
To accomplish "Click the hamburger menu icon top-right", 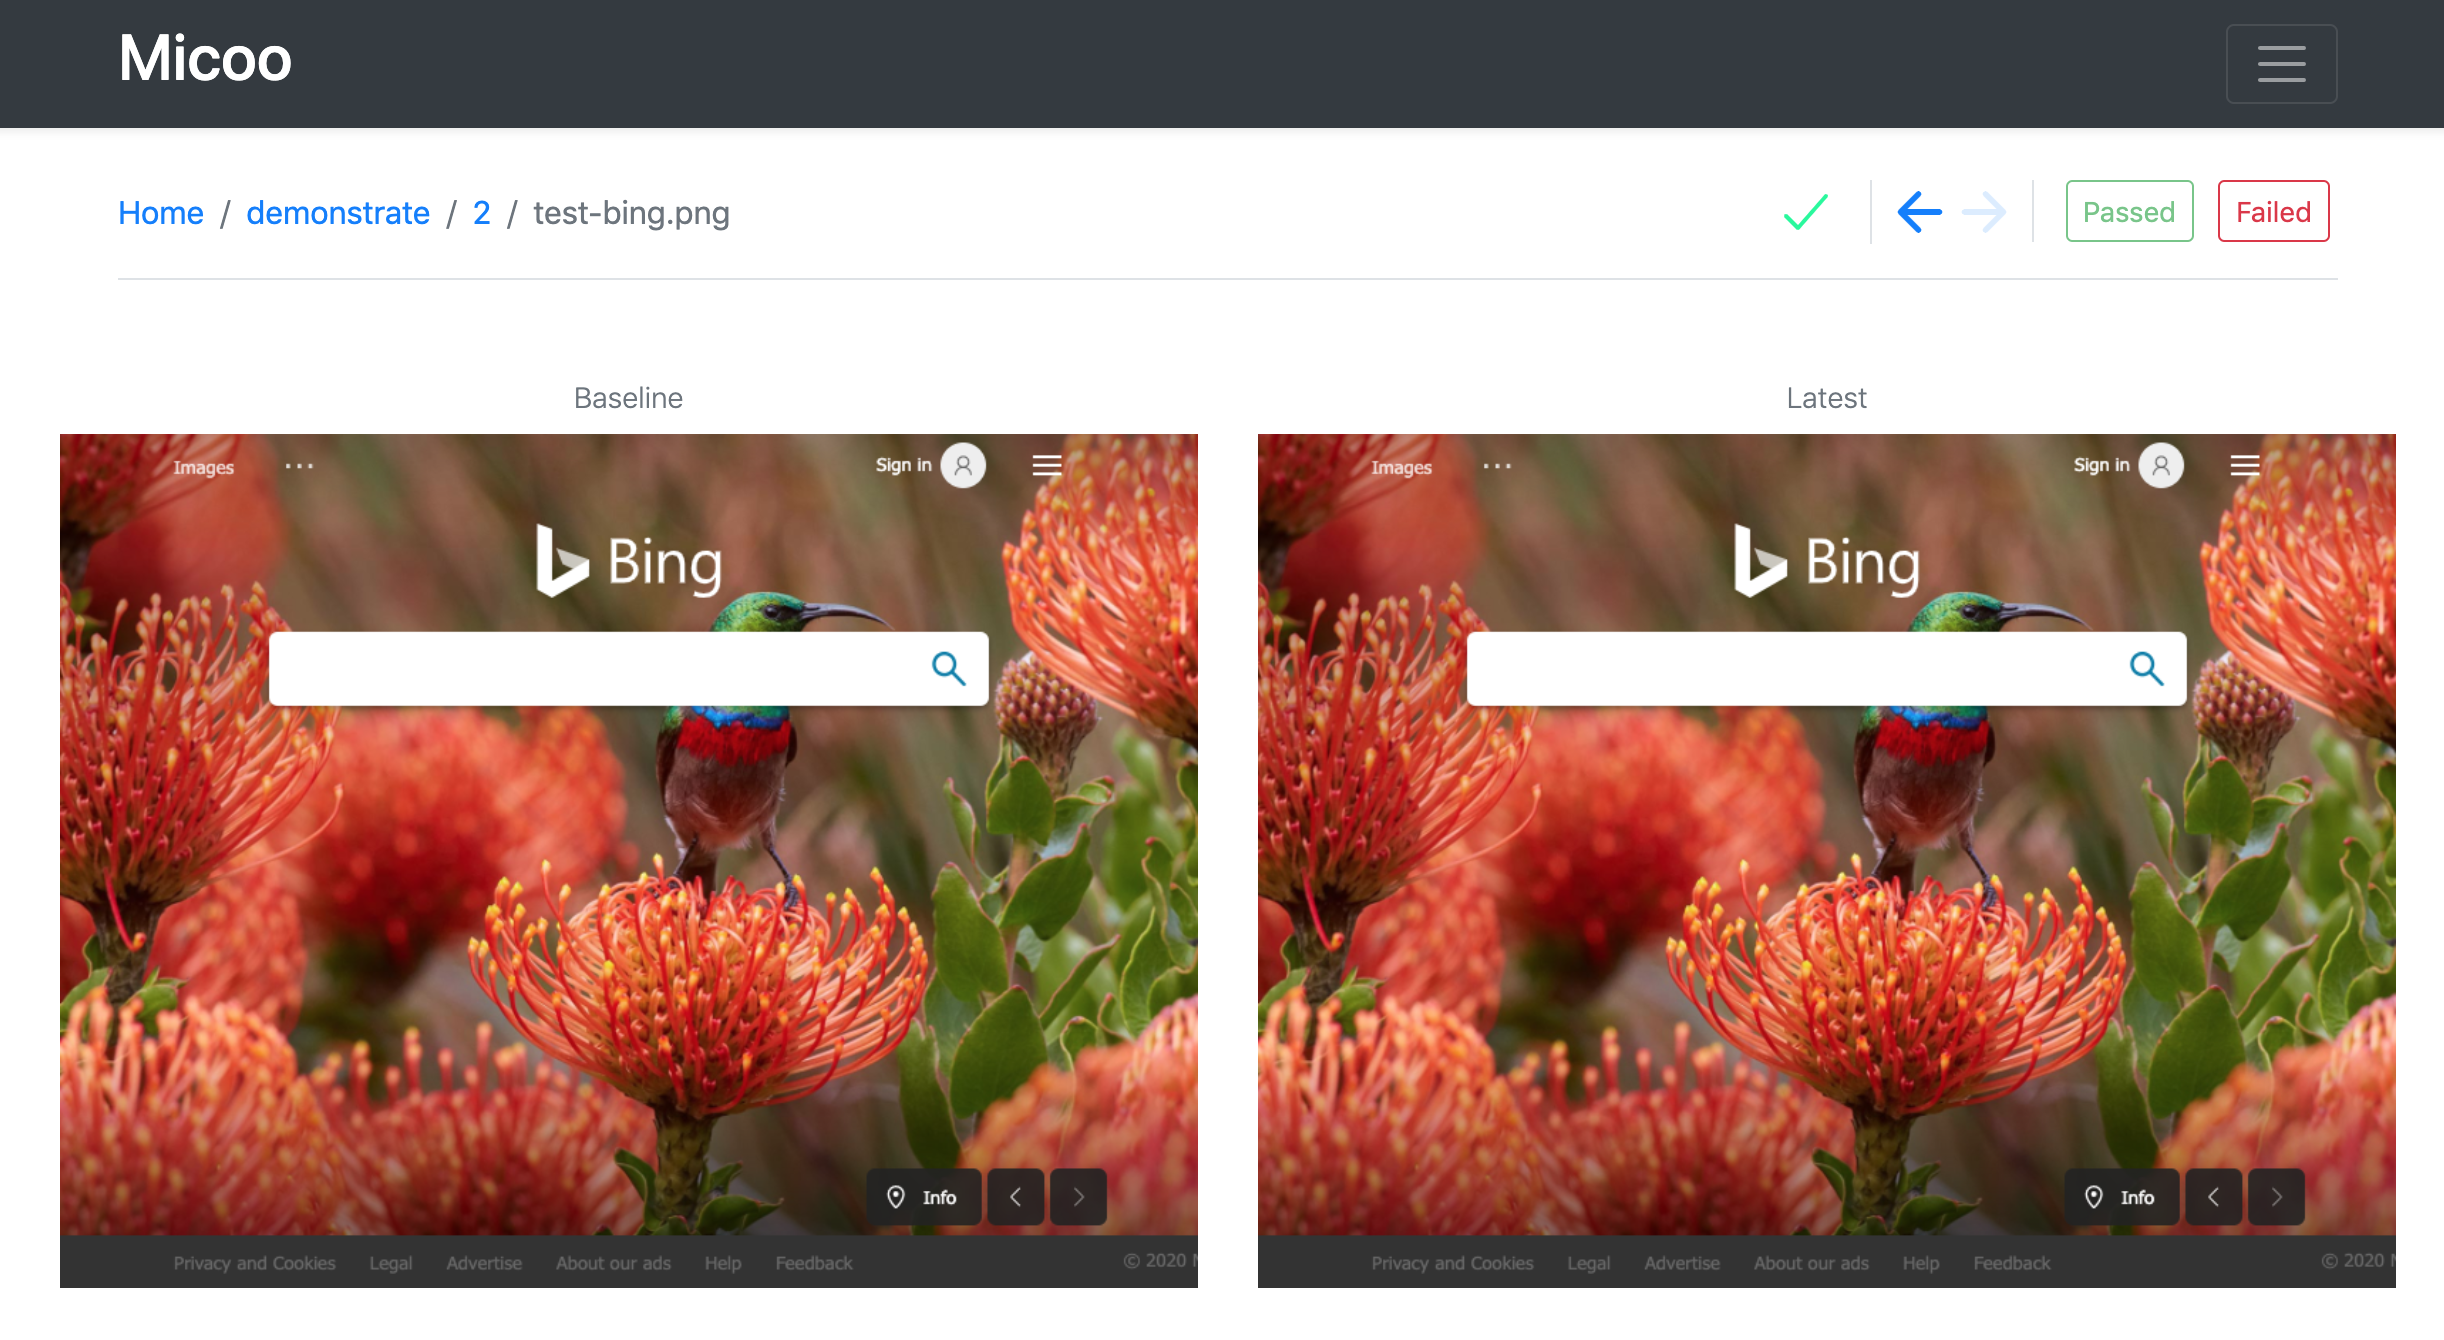I will point(2282,63).
